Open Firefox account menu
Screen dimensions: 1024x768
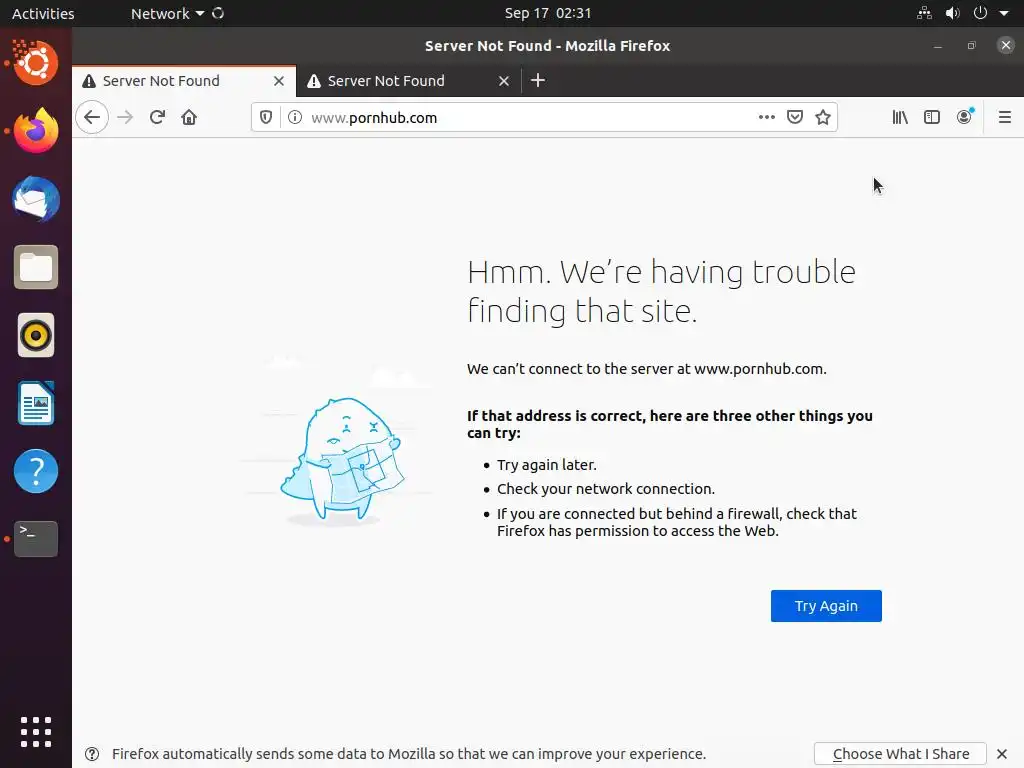click(x=965, y=117)
